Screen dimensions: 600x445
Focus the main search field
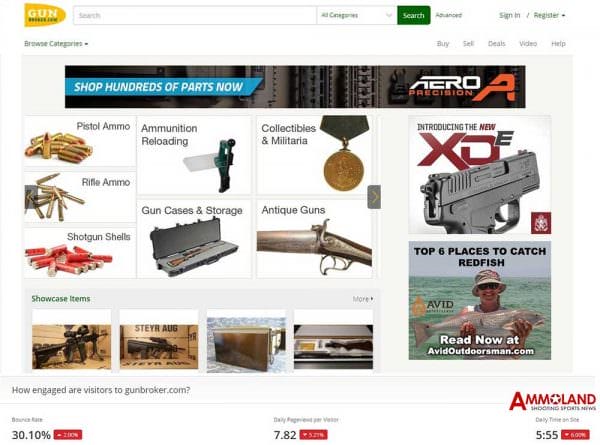click(195, 15)
